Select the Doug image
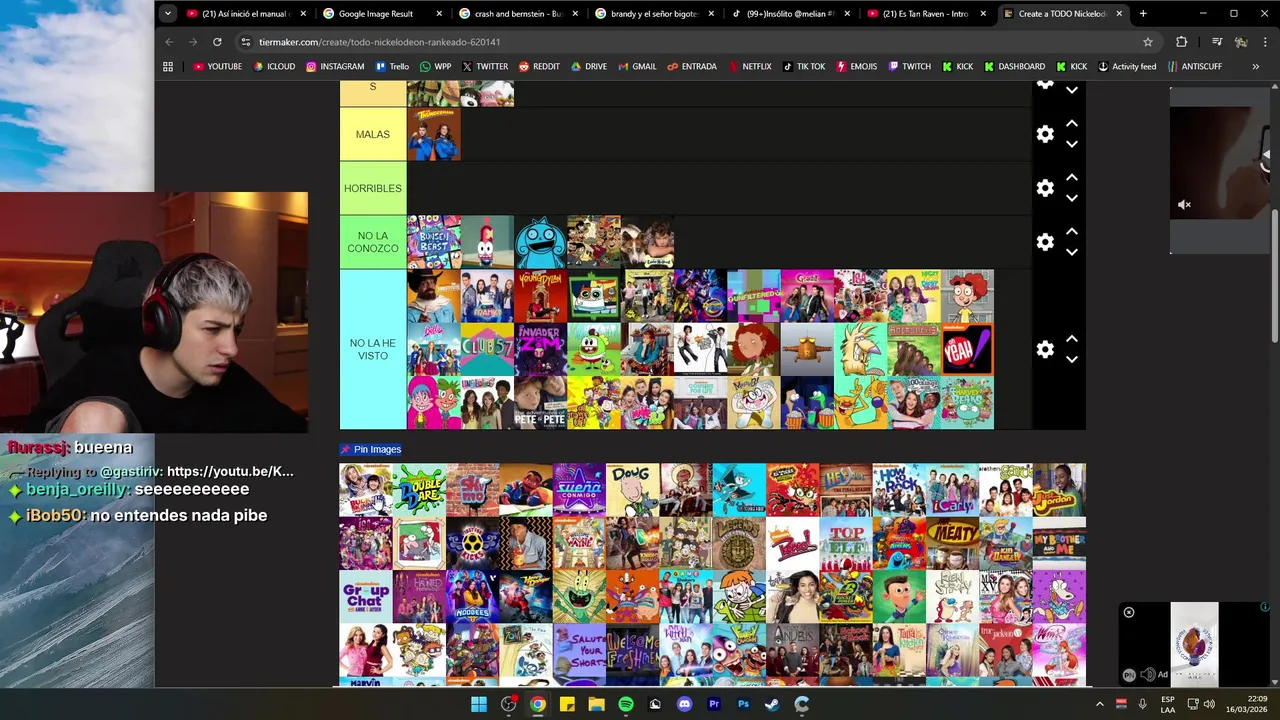The height and width of the screenshot is (720, 1280). (633, 489)
